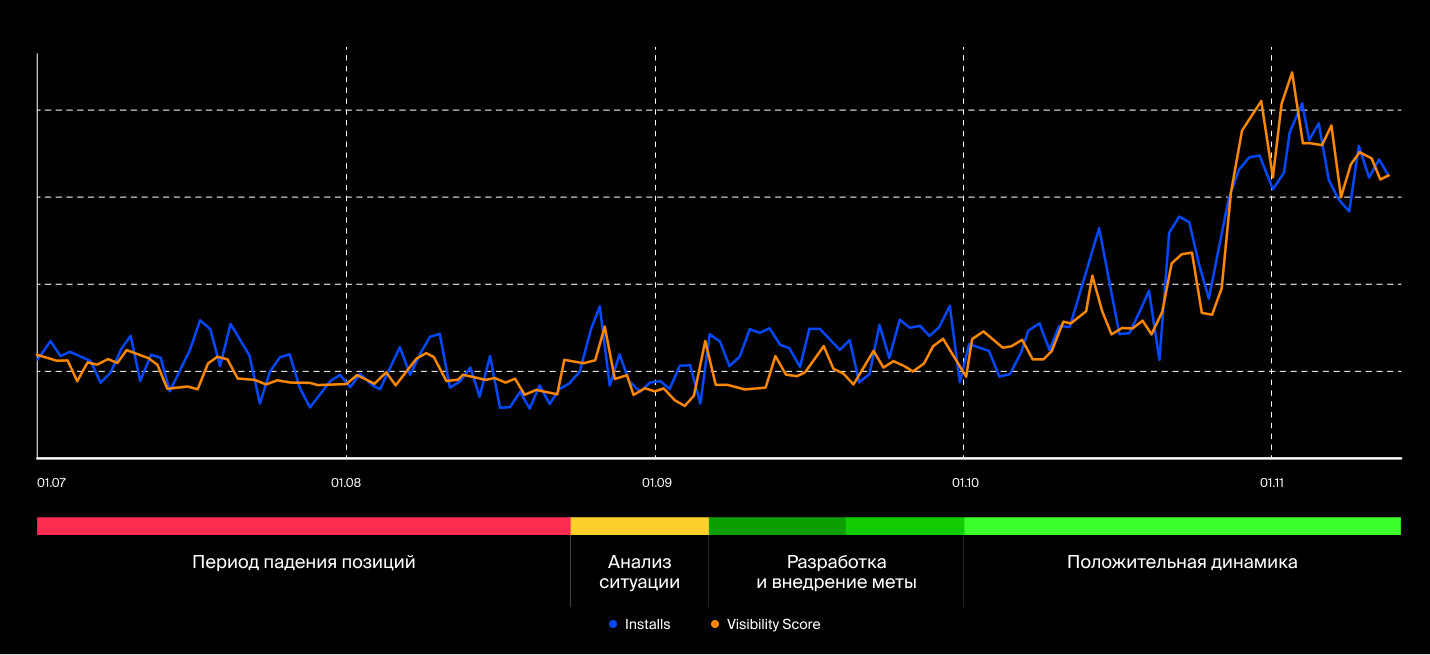Viewport: 1430px width, 655px height.
Task: Click the 01.07 date axis label
Action: (51, 483)
